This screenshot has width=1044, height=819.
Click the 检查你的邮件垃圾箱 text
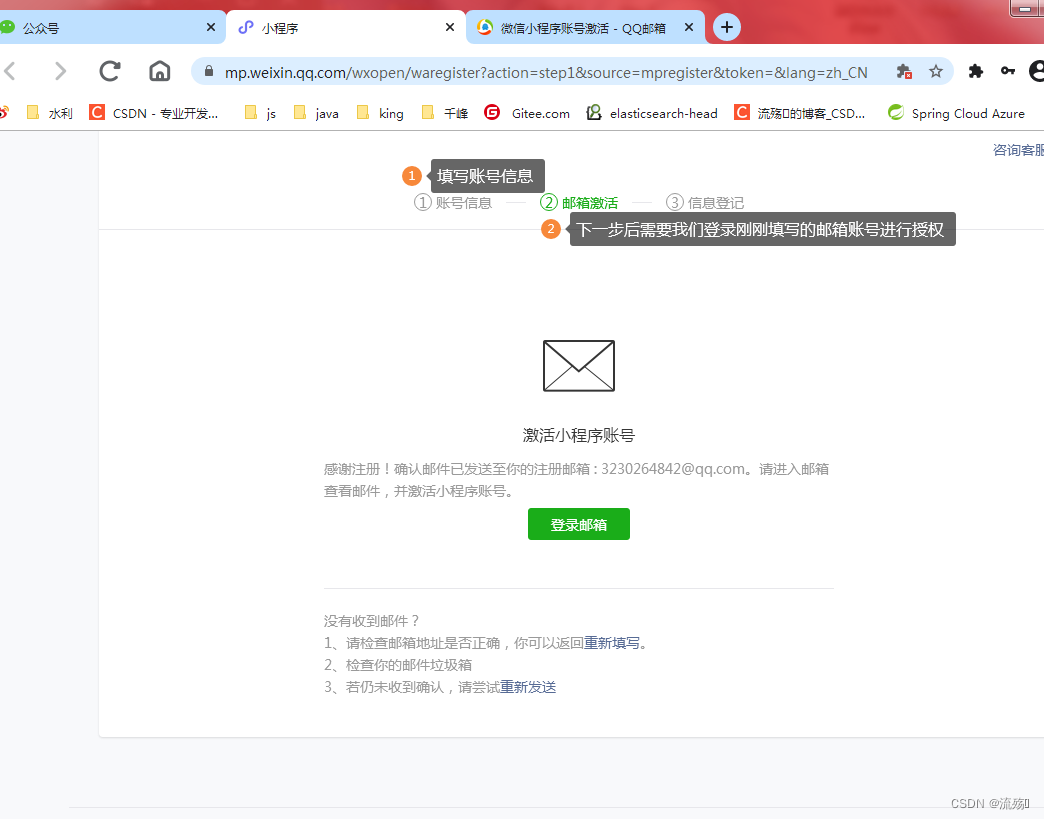coord(409,665)
